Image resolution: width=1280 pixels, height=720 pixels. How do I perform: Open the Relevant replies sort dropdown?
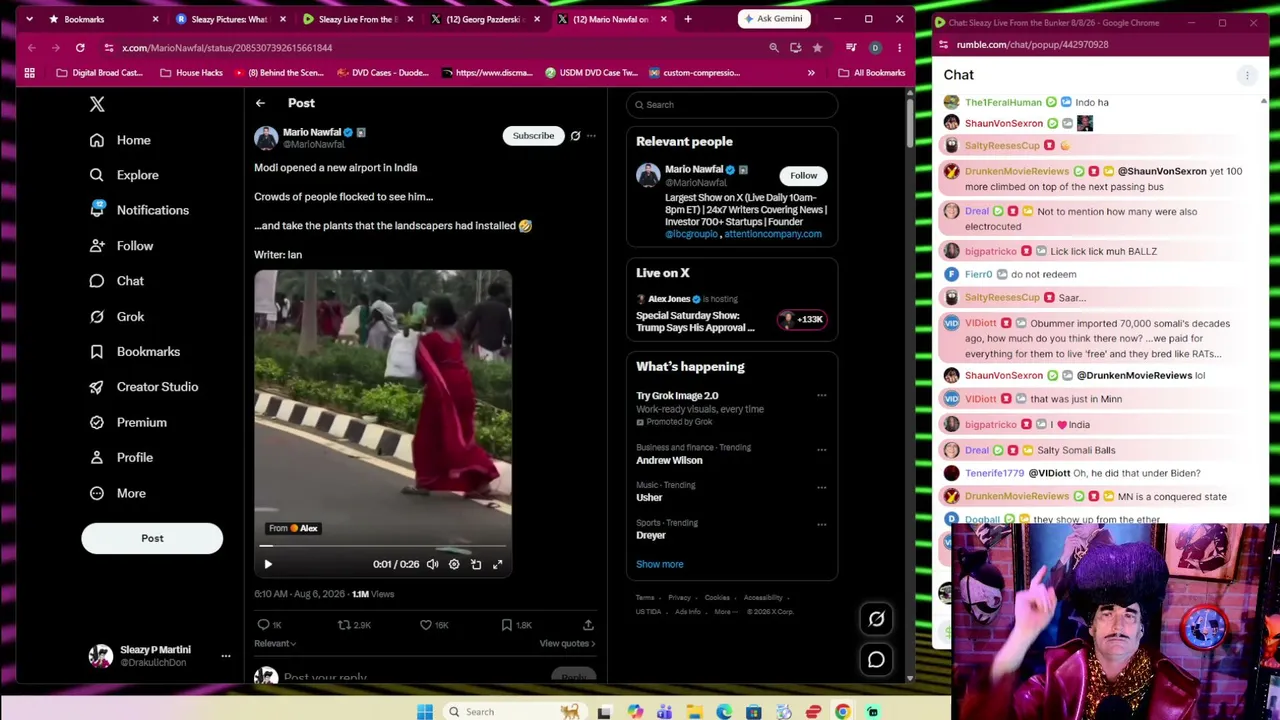click(275, 644)
